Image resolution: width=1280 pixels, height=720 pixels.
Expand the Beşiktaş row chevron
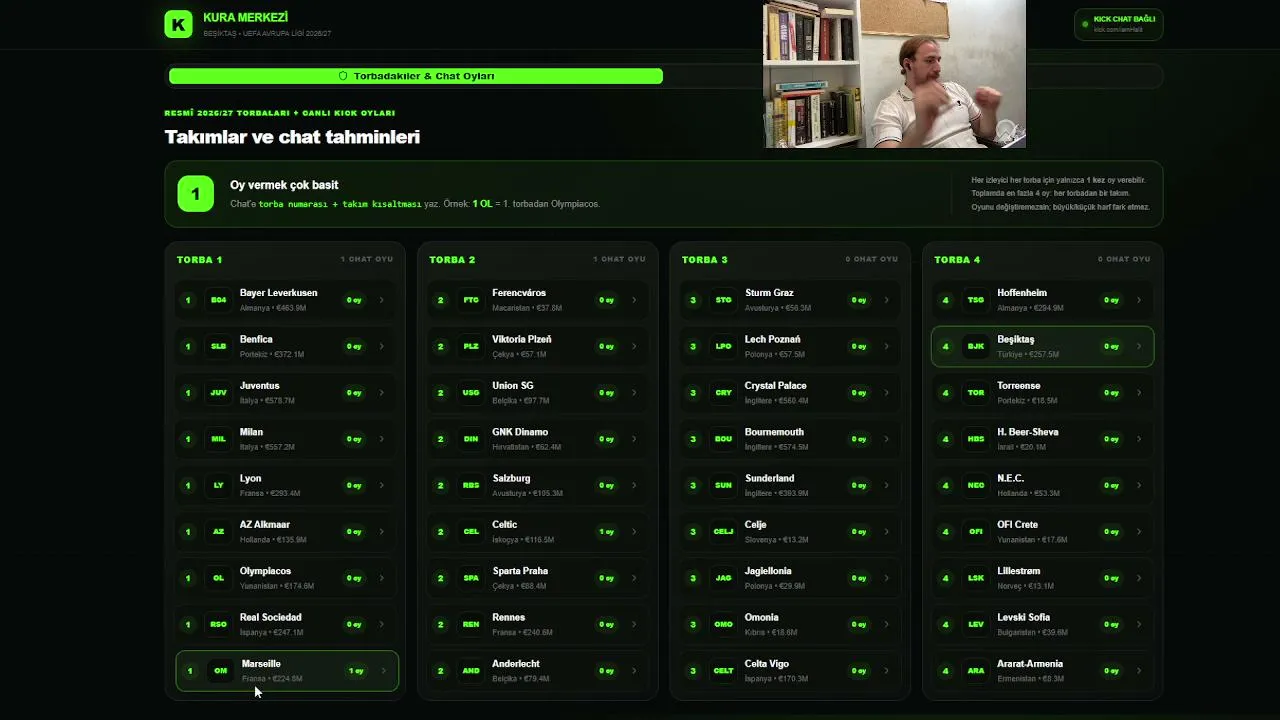coord(1138,346)
